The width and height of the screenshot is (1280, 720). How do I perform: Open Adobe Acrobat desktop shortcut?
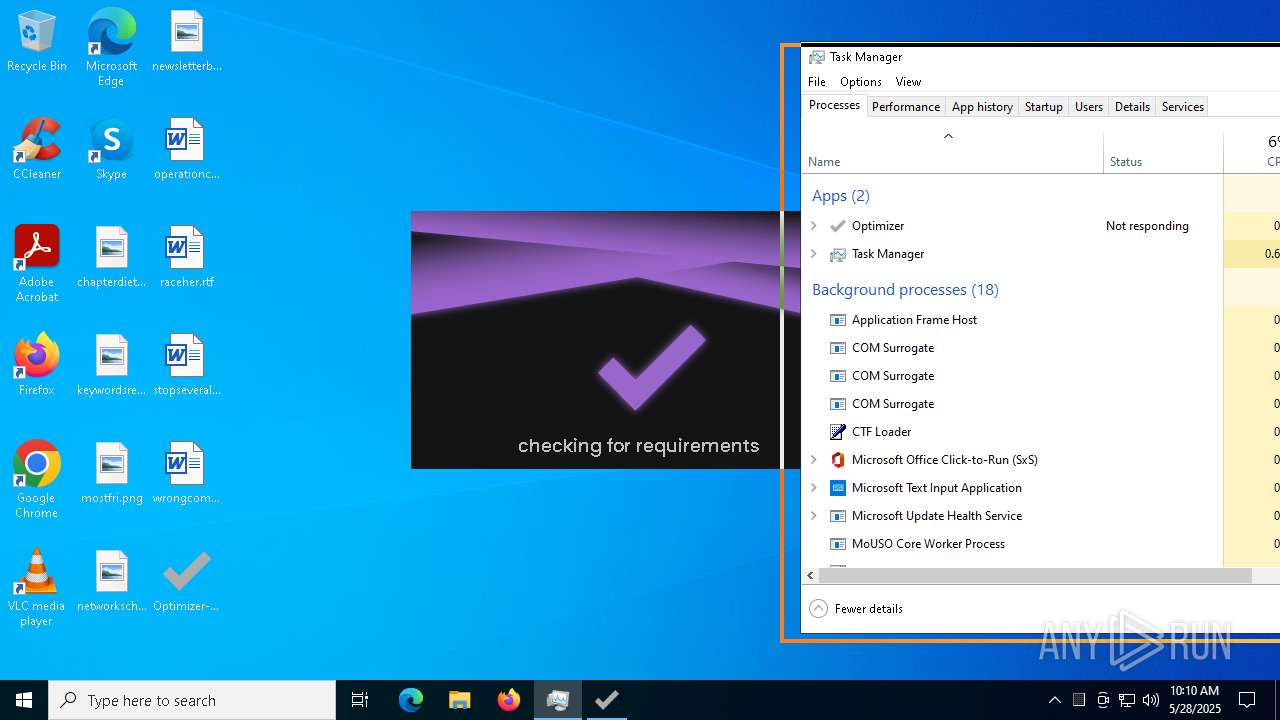pos(37,265)
